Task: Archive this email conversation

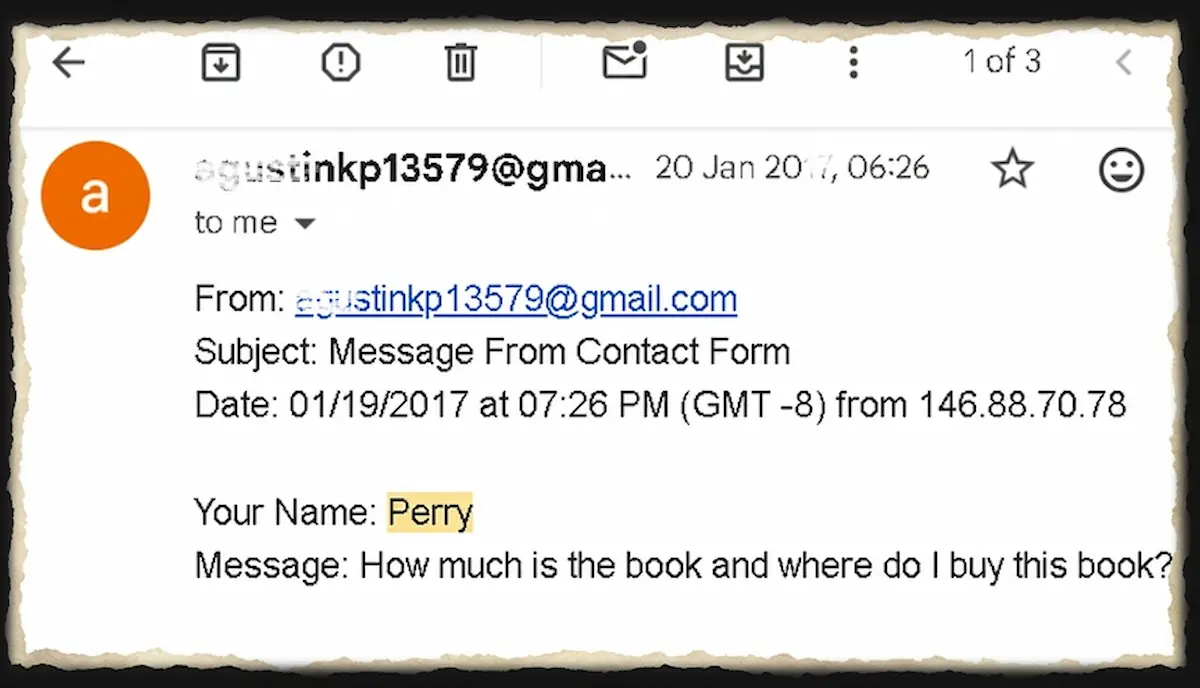Action: click(x=220, y=64)
